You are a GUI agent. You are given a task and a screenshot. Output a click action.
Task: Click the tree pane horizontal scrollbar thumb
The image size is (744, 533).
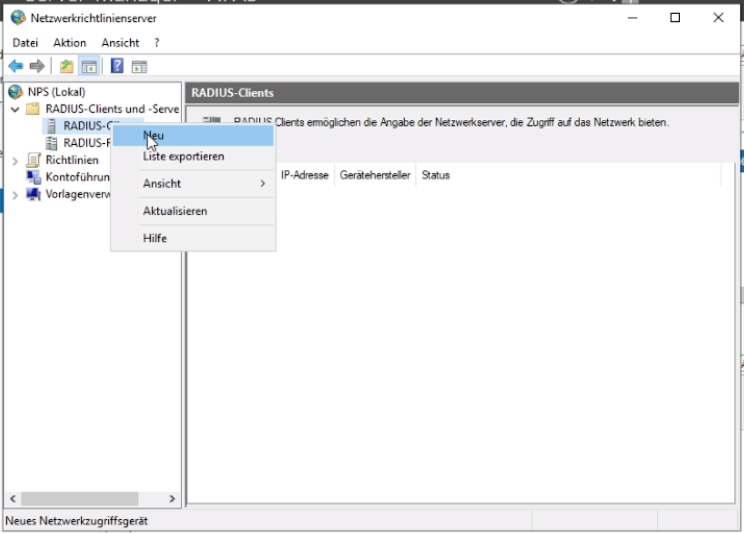click(80, 498)
